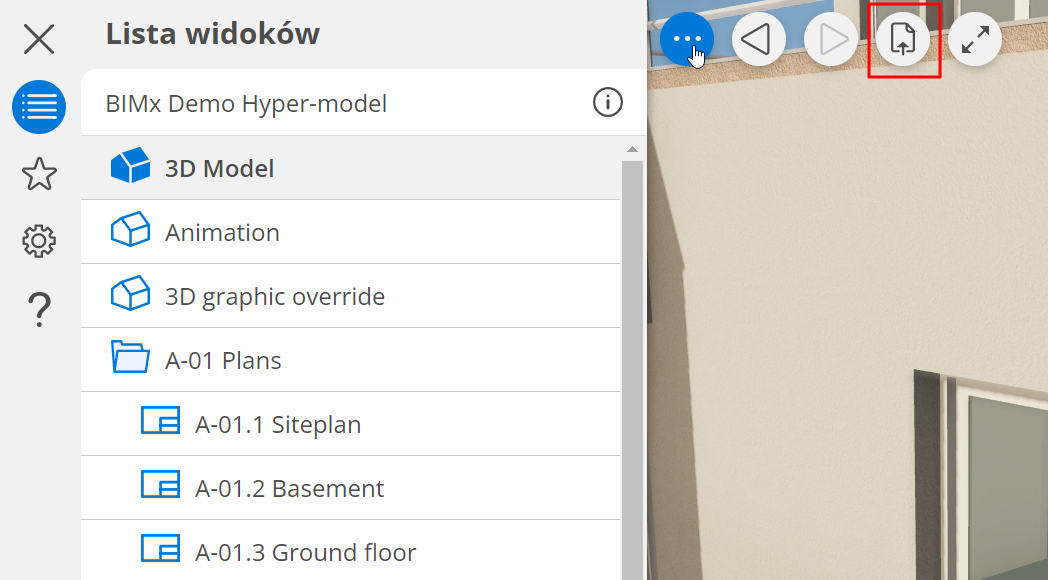This screenshot has width=1048, height=580.
Task: Open A-01.2 Basement layout
Action: 289,488
